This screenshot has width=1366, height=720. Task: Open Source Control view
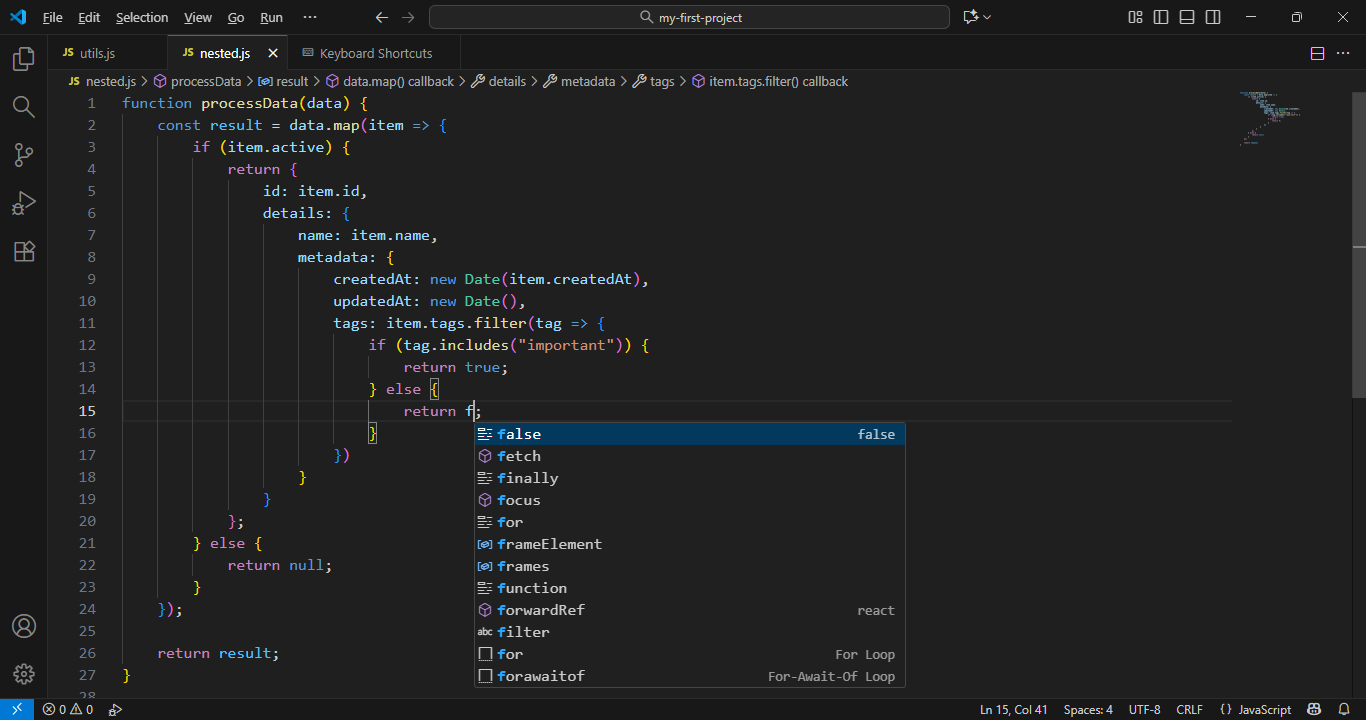tap(24, 155)
